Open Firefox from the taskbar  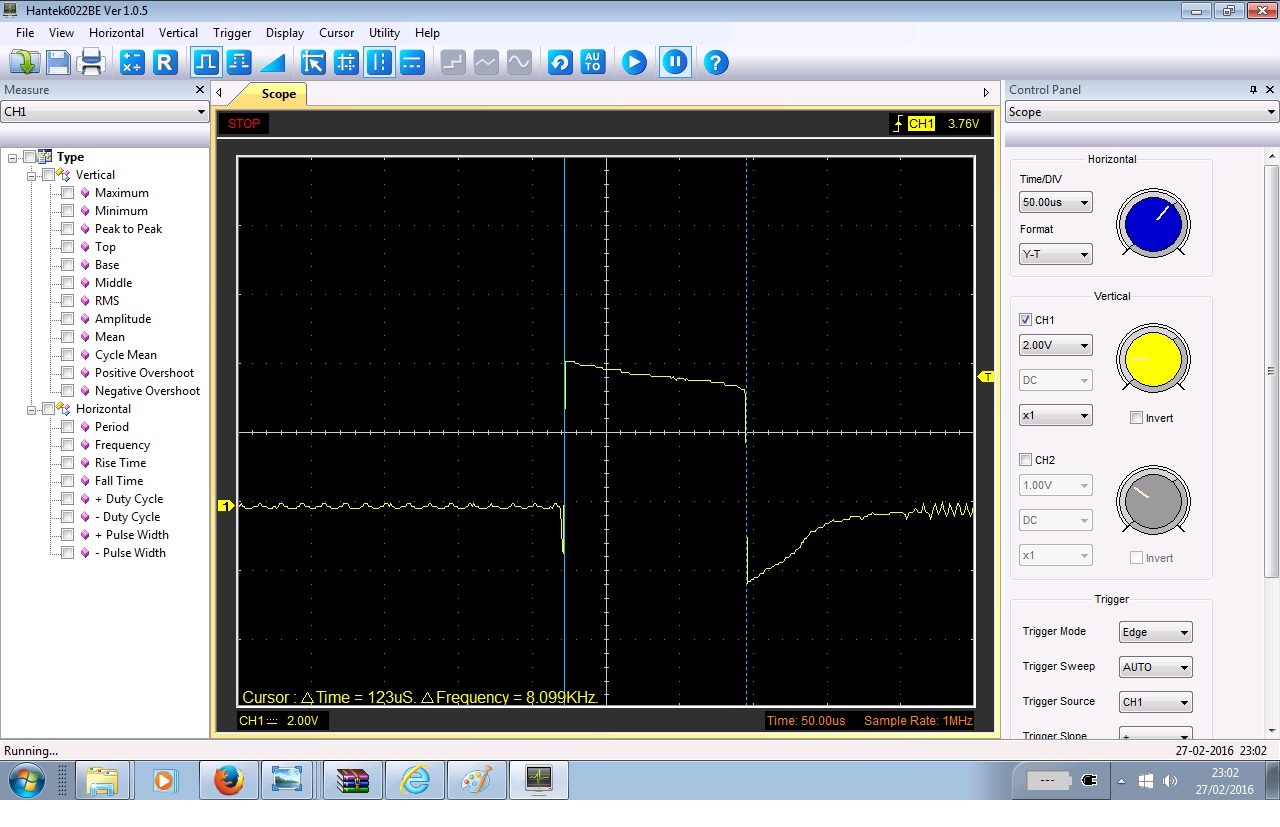pyautogui.click(x=228, y=780)
